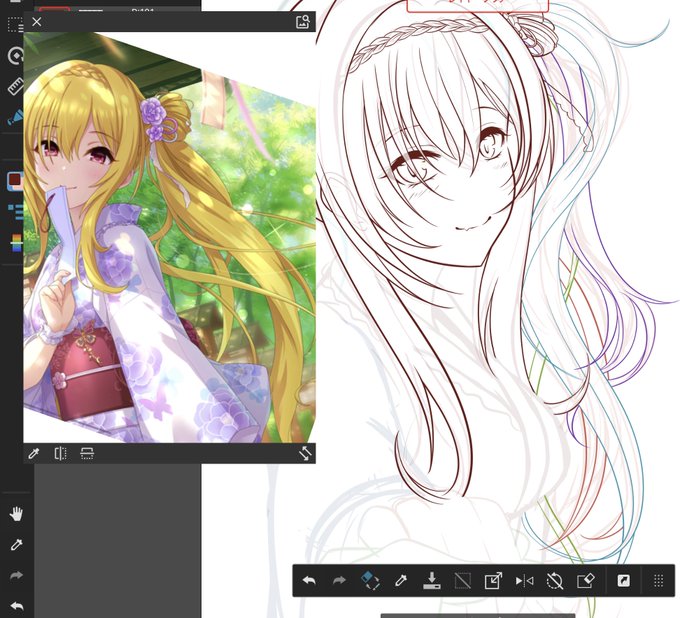The height and width of the screenshot is (618, 680).
Task: Select the ruler tool in left toolbar
Action: (x=16, y=87)
